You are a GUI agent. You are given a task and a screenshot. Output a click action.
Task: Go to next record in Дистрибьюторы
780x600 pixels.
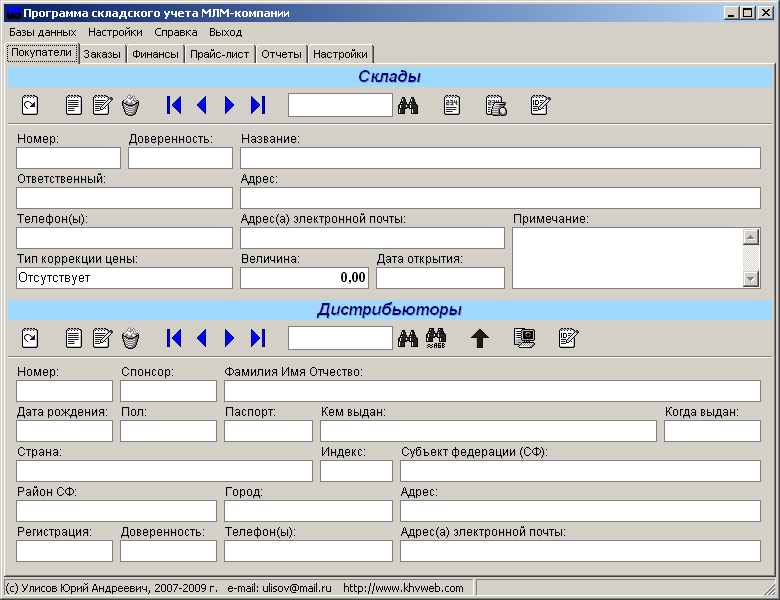[229, 338]
